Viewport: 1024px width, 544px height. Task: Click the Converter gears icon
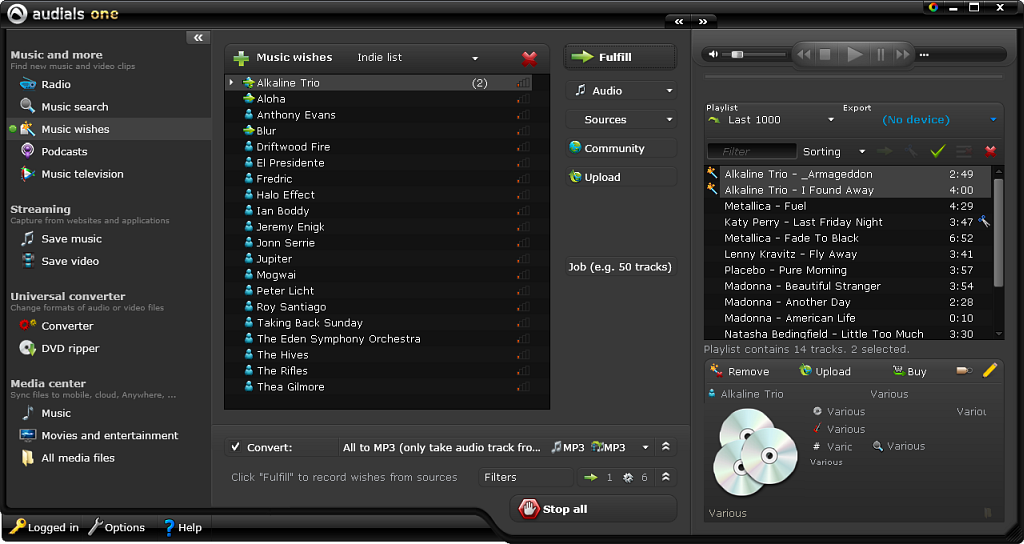[27, 325]
